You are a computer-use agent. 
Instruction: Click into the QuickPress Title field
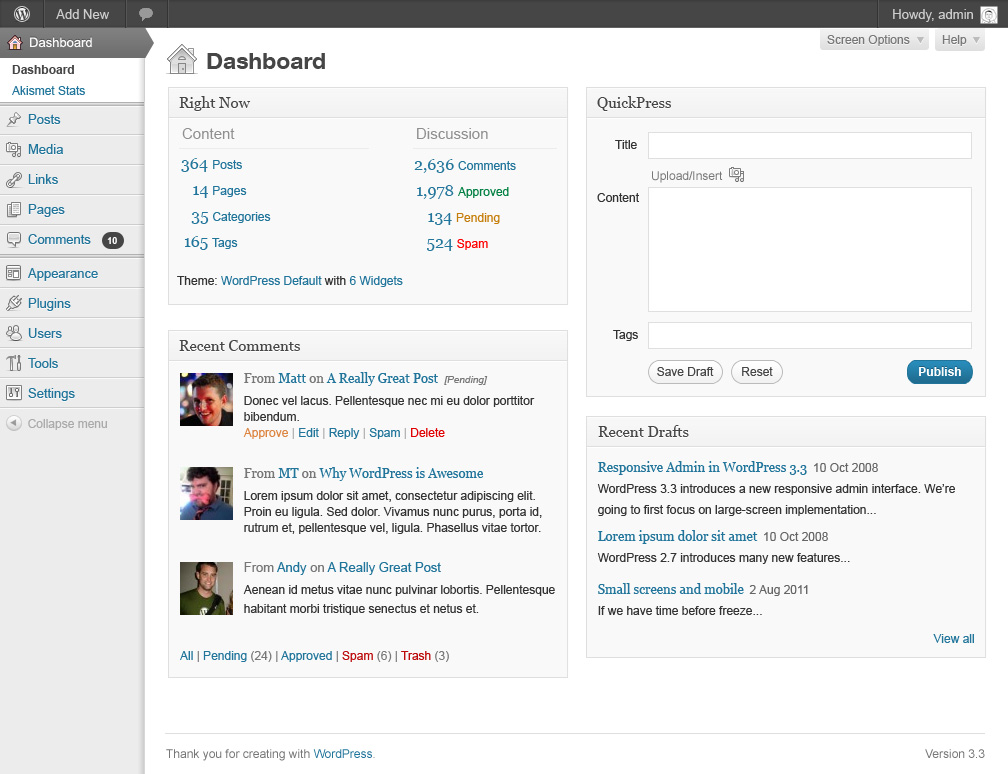(x=809, y=145)
